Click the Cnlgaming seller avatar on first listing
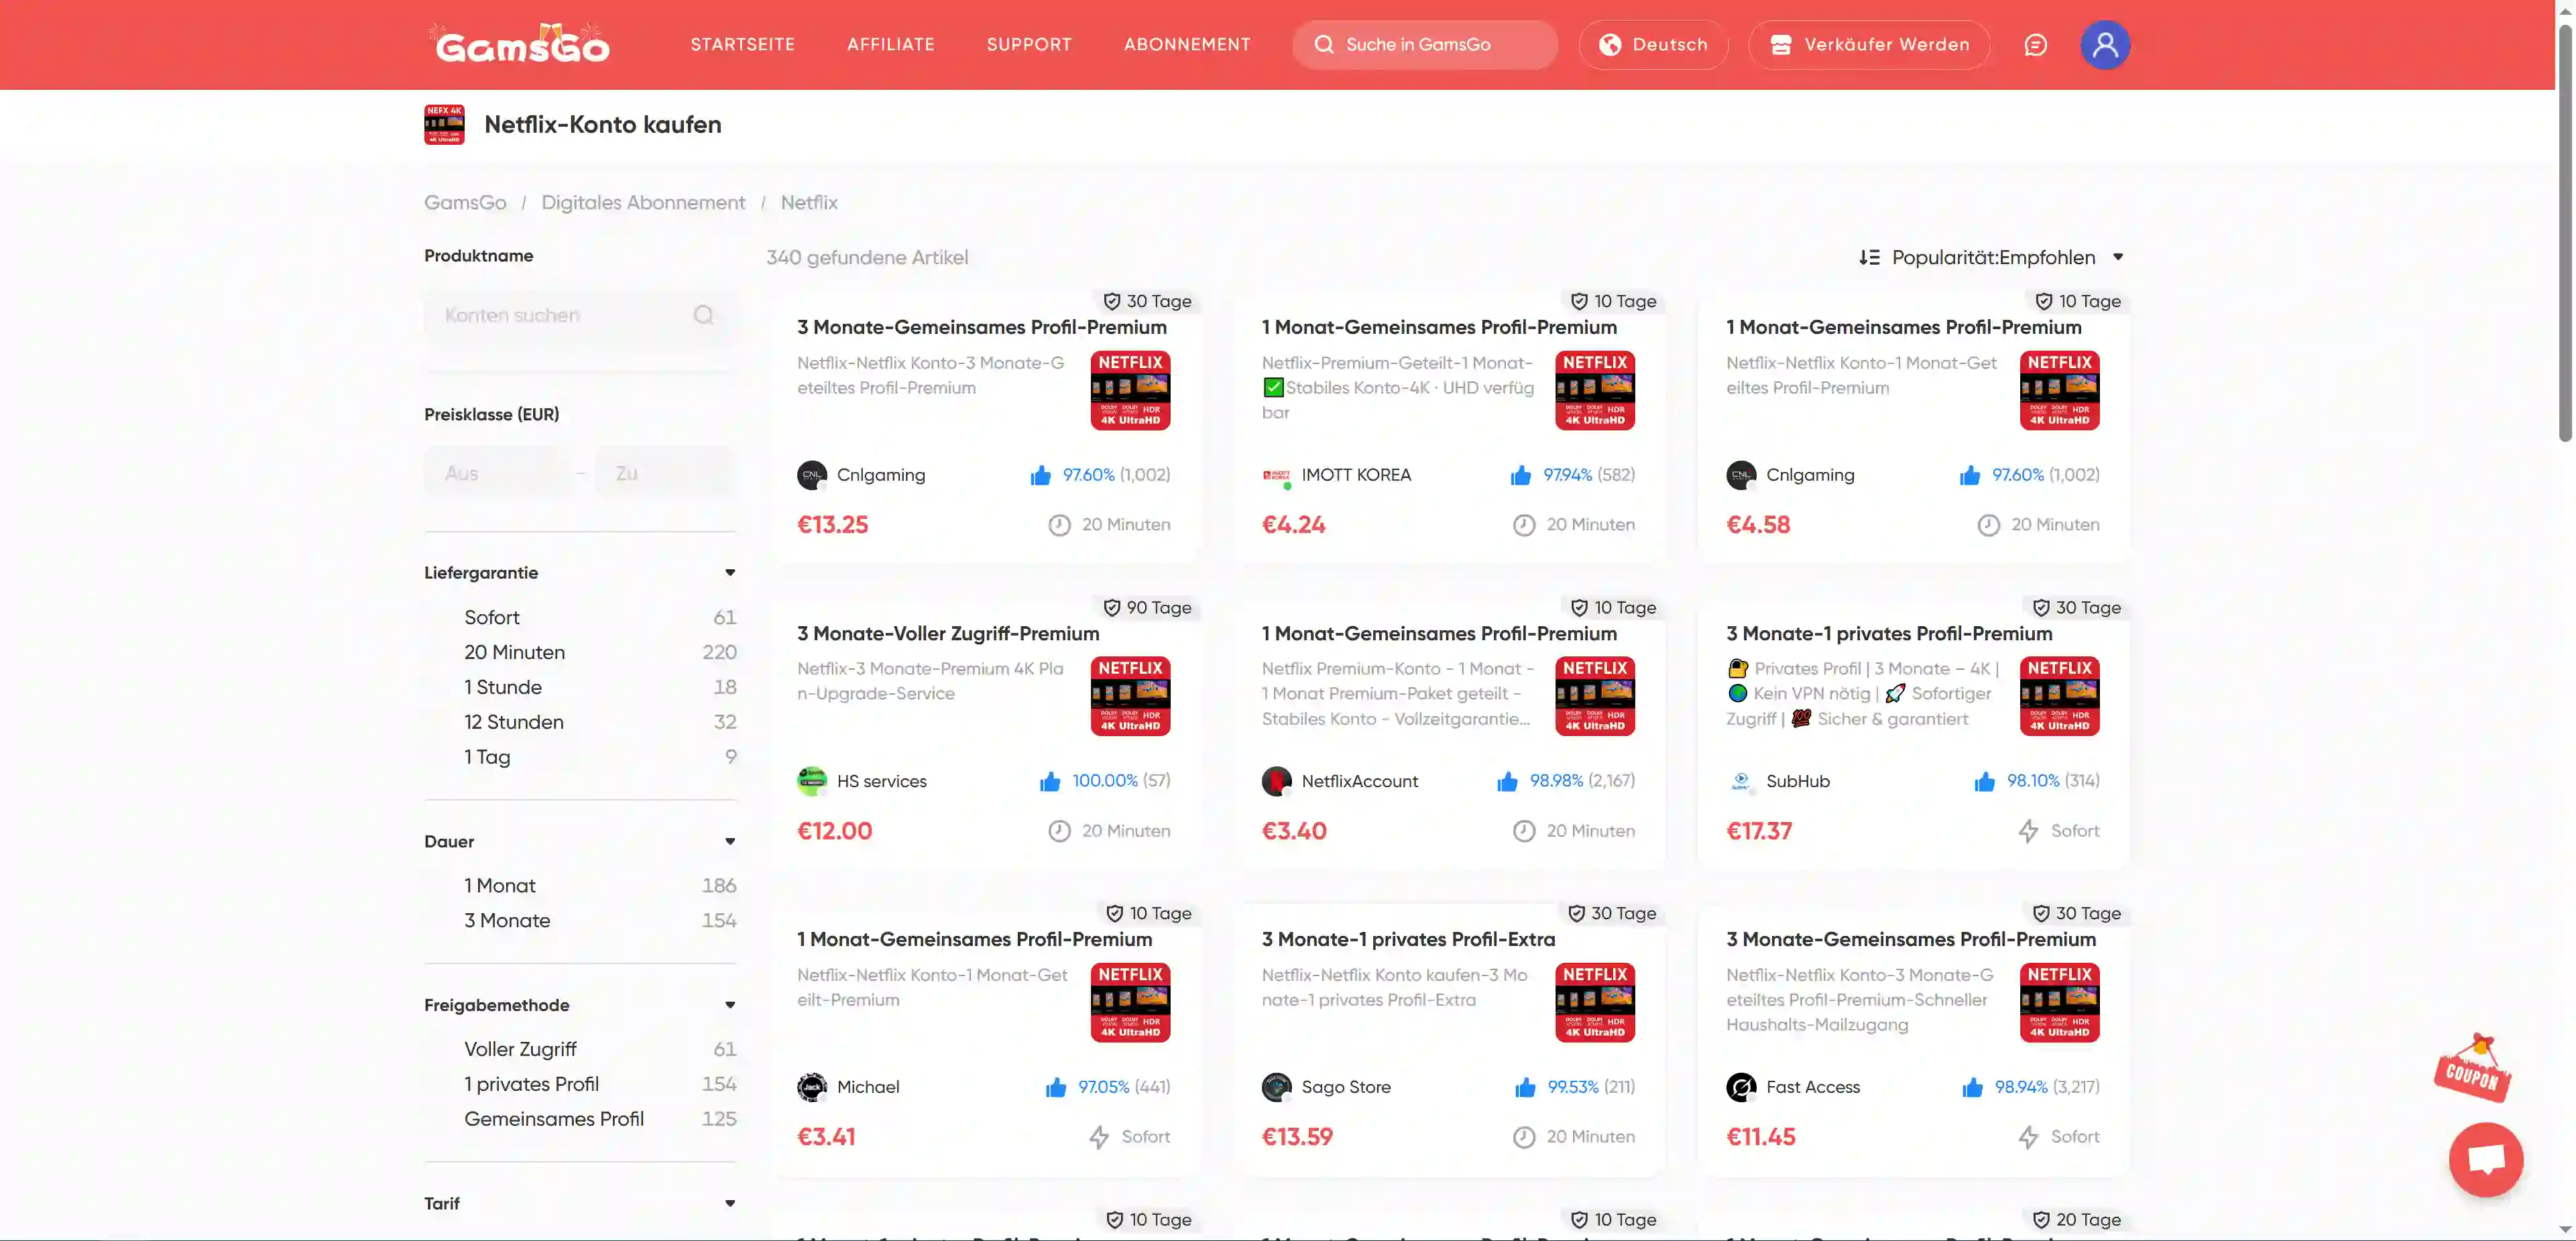The height and width of the screenshot is (1241, 2576). point(811,475)
